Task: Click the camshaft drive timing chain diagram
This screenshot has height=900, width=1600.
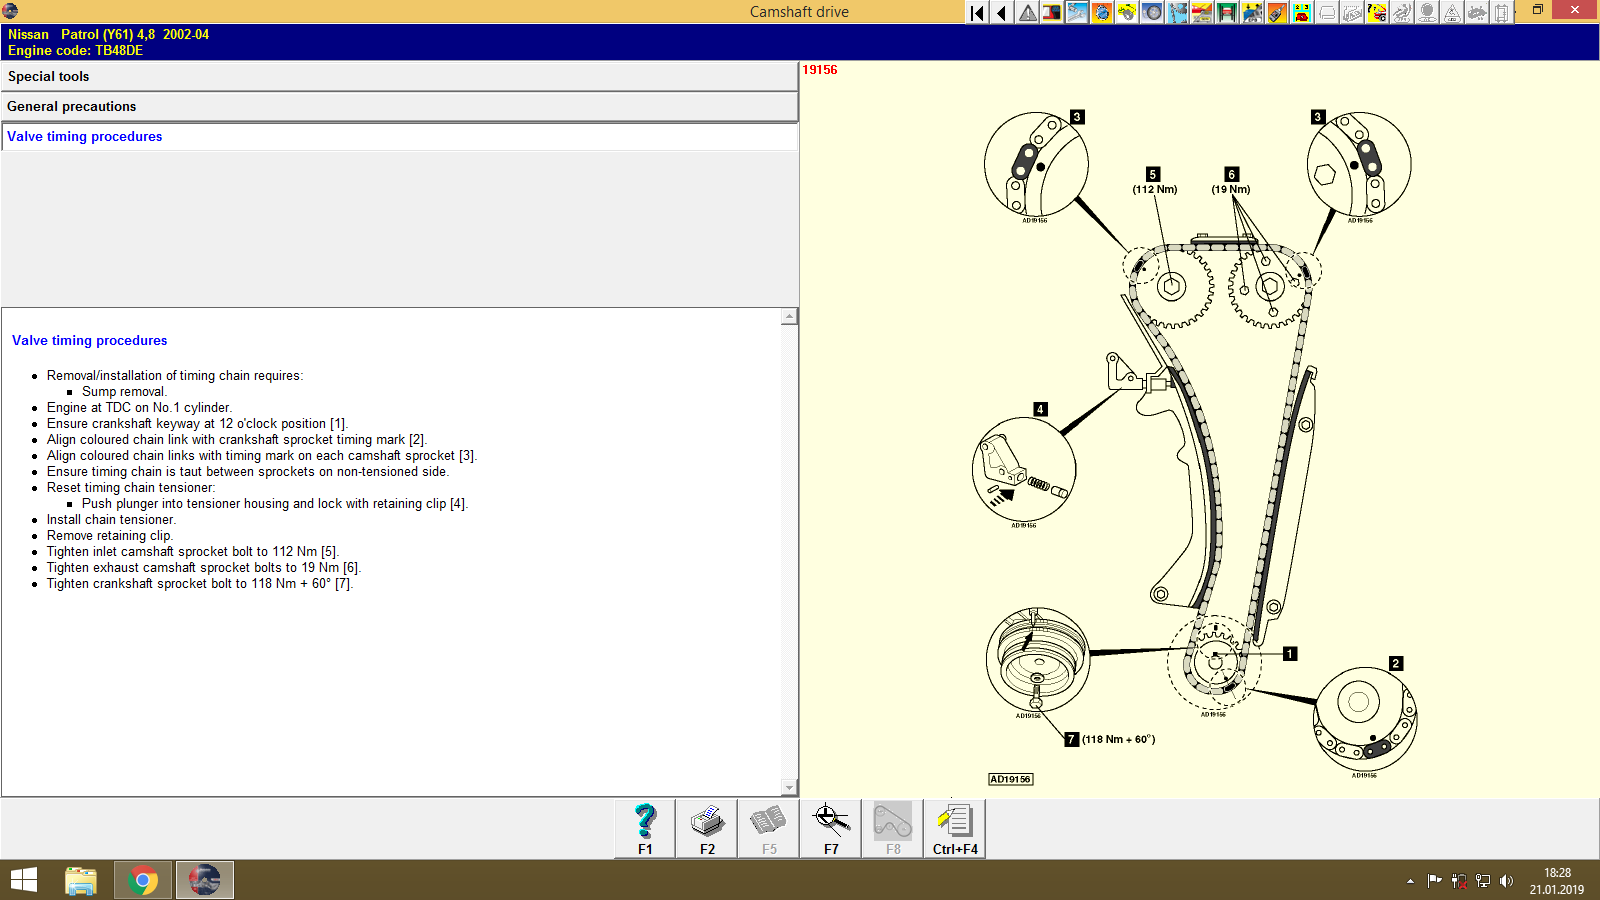Action: point(1198,445)
